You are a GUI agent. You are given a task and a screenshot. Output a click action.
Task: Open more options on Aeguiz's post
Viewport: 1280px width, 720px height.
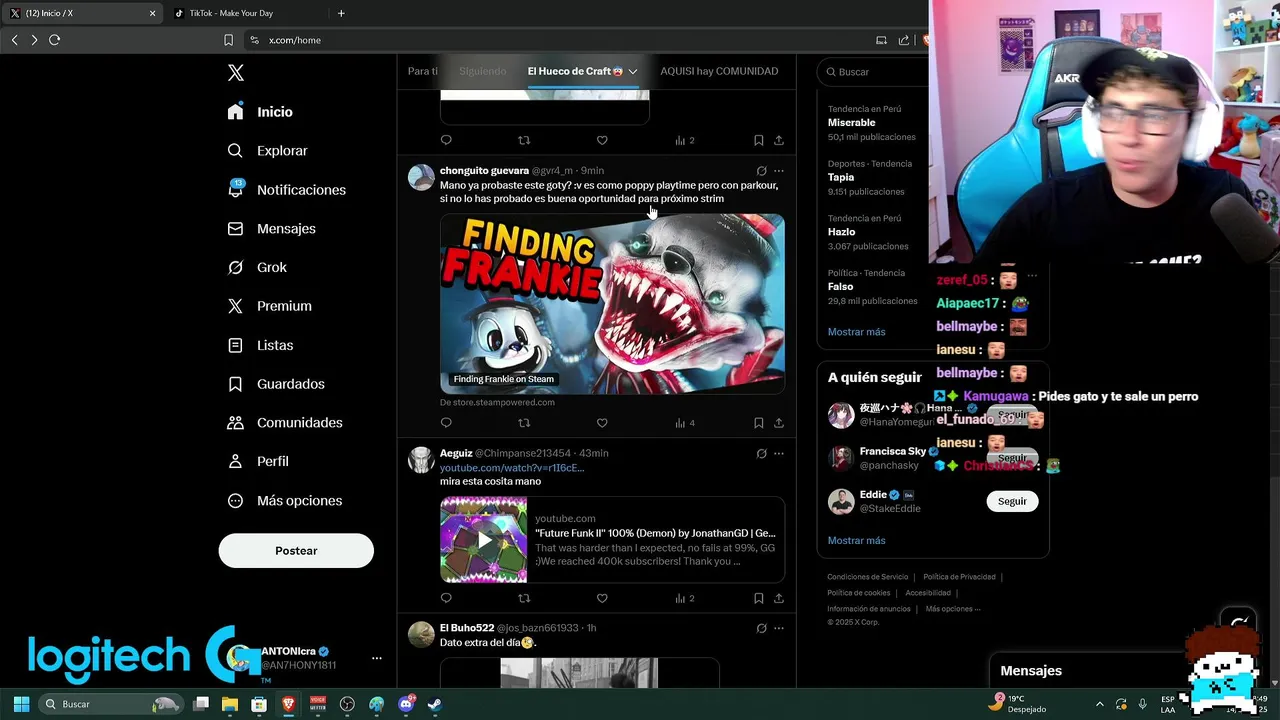pyautogui.click(x=779, y=454)
